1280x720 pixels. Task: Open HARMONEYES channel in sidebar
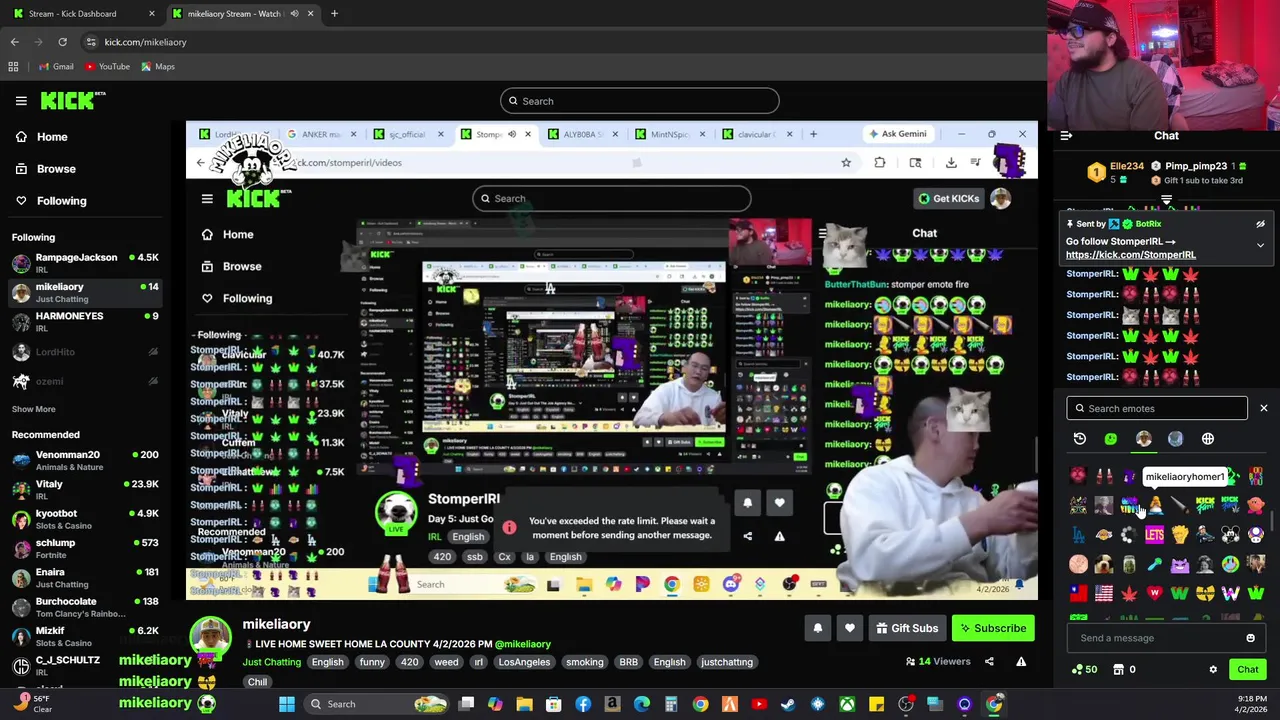[85, 321]
